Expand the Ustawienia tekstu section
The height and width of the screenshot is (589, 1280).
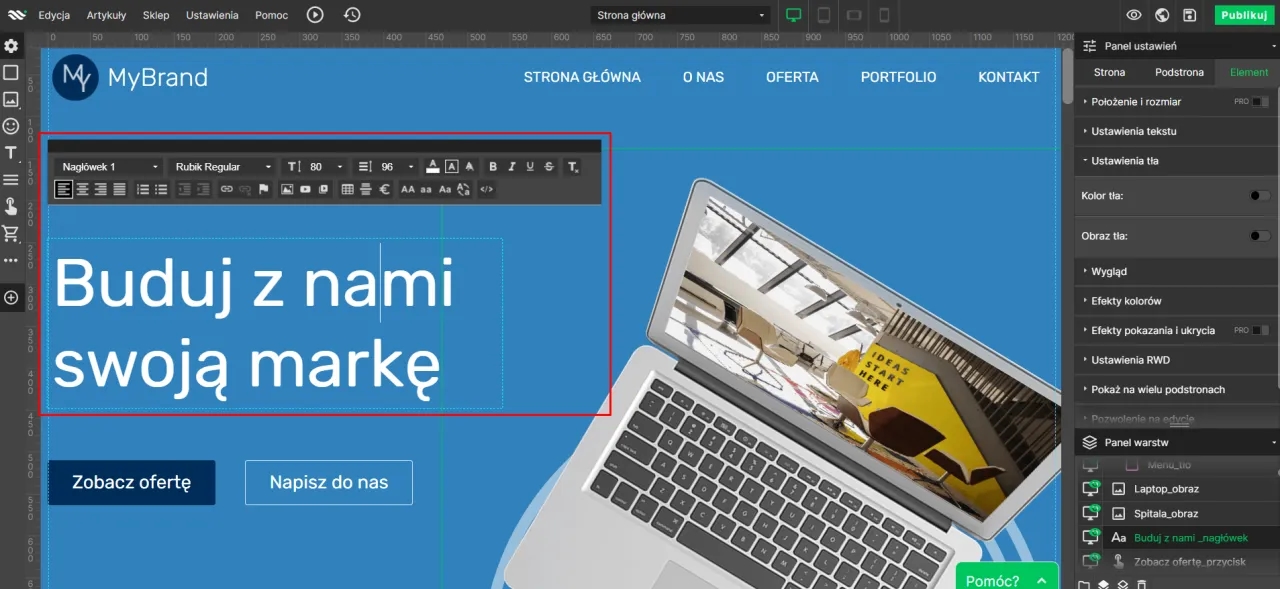pos(1133,131)
